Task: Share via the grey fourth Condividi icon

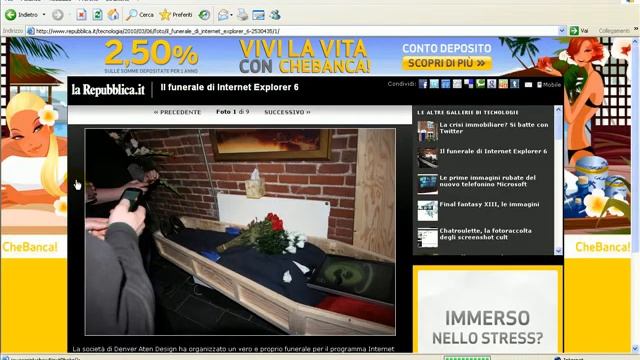Action: [x=457, y=84]
